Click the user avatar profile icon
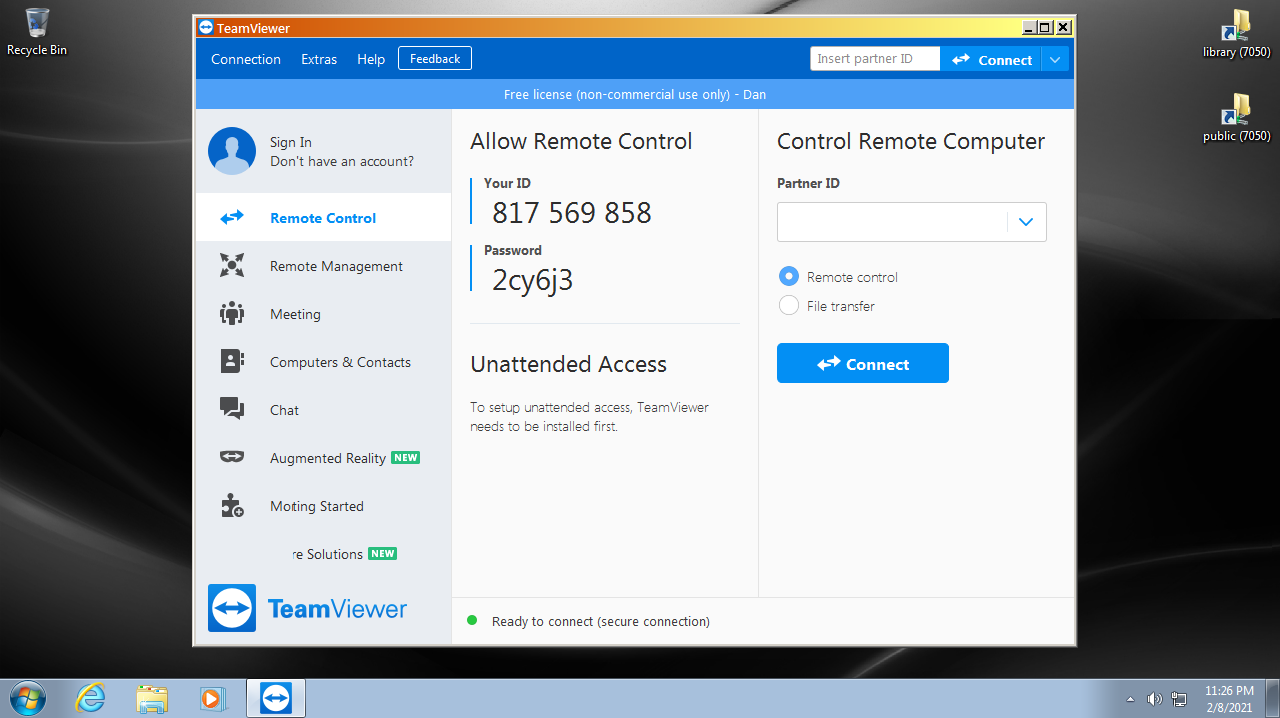This screenshot has height=718, width=1280. coord(232,151)
